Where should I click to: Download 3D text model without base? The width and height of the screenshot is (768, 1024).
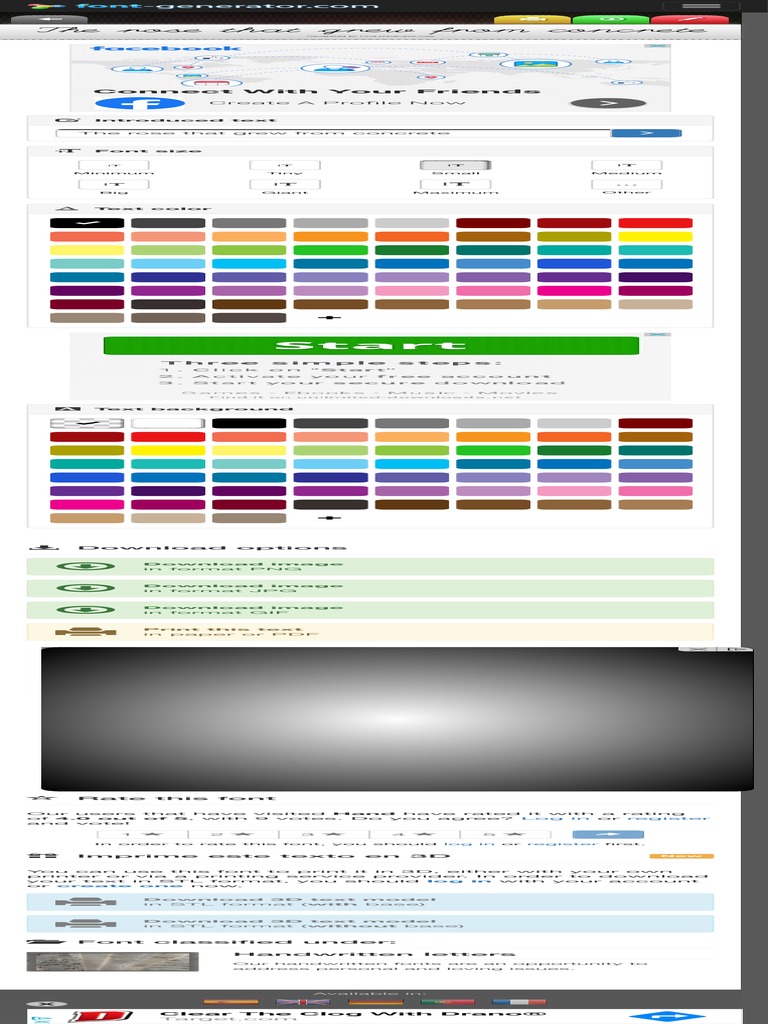click(370, 923)
